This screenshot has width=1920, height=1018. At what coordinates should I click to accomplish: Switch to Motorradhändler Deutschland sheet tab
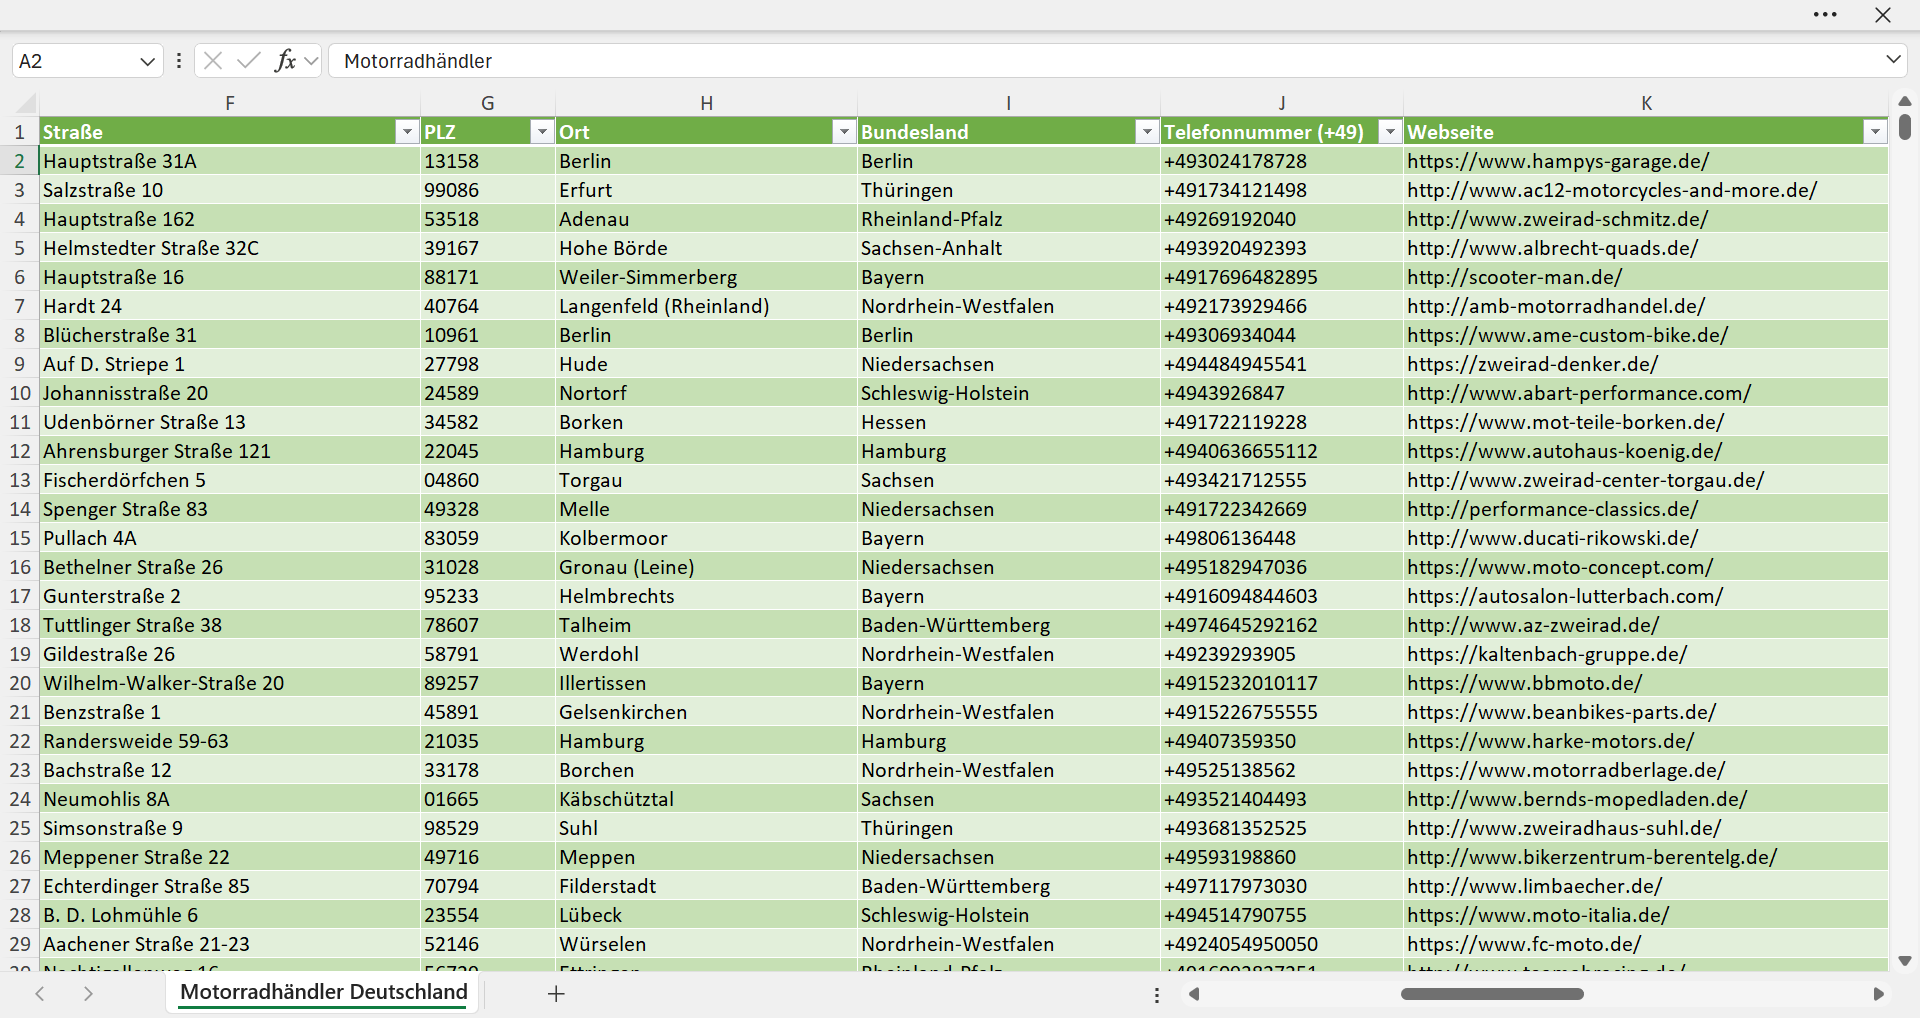(x=323, y=992)
